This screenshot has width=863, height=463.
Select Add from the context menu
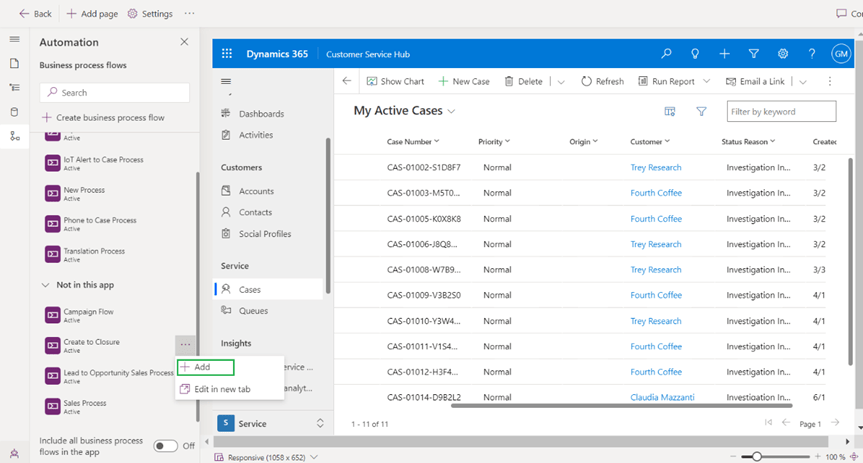click(202, 368)
